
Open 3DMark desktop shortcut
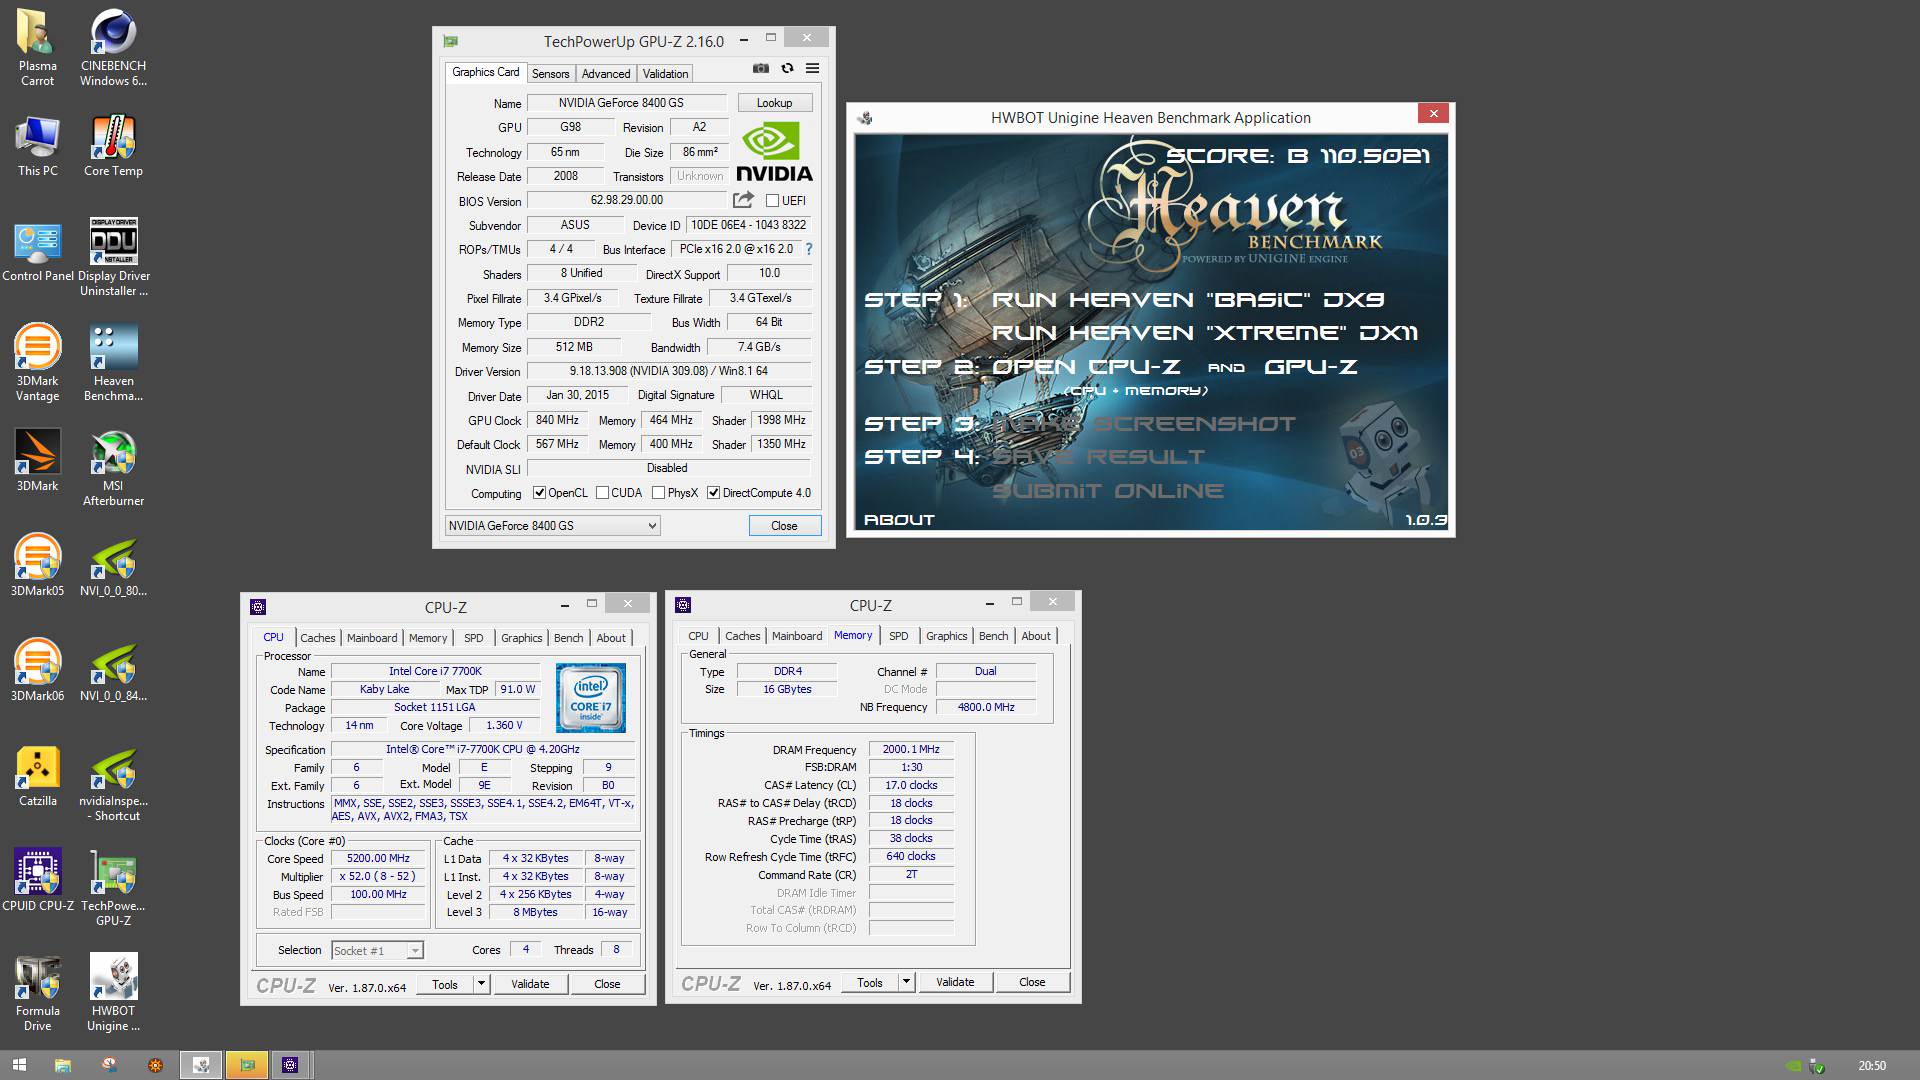point(37,460)
